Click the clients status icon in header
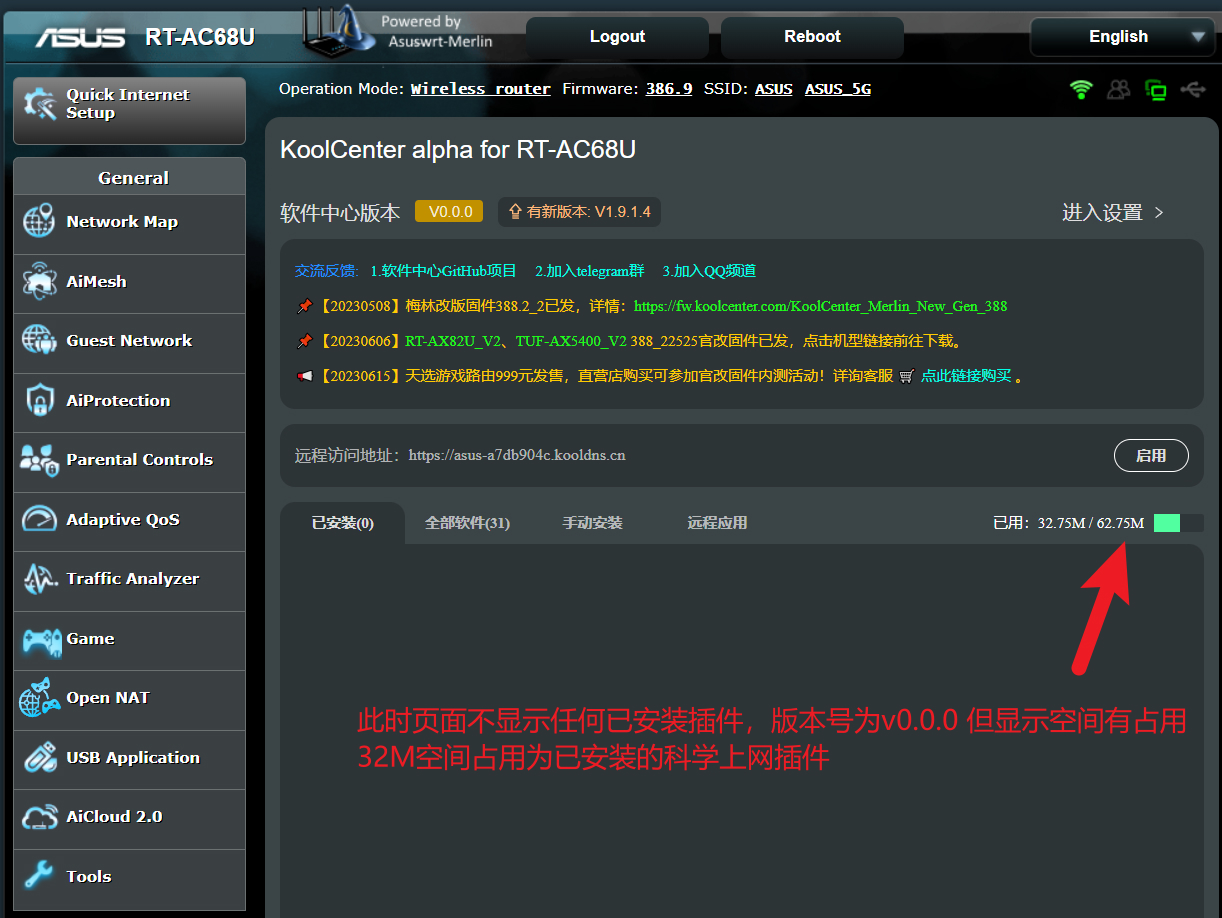This screenshot has width=1222, height=918. pyautogui.click(x=1118, y=89)
